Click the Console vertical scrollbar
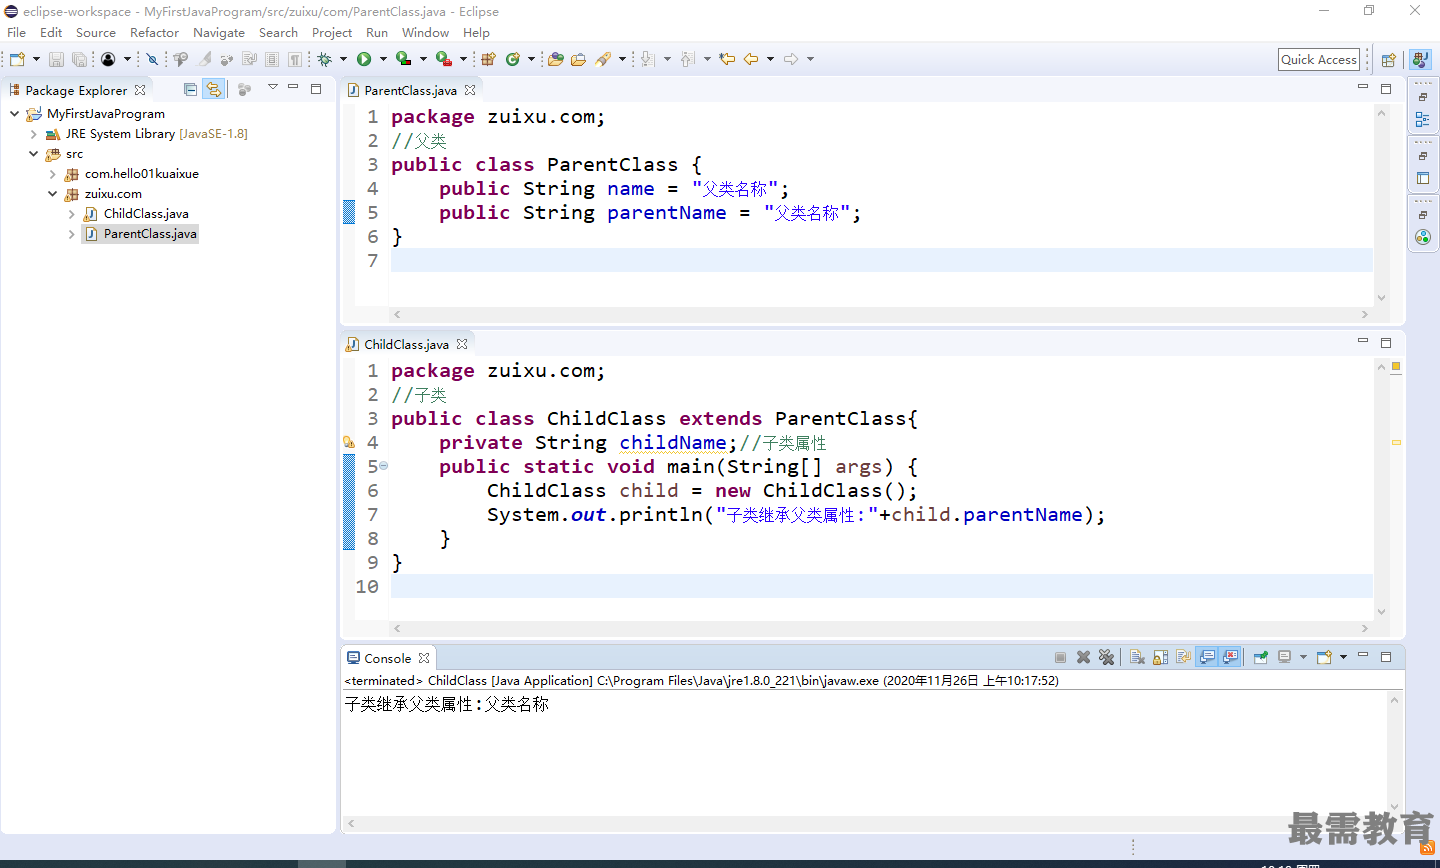1440x868 pixels. coord(1395,754)
